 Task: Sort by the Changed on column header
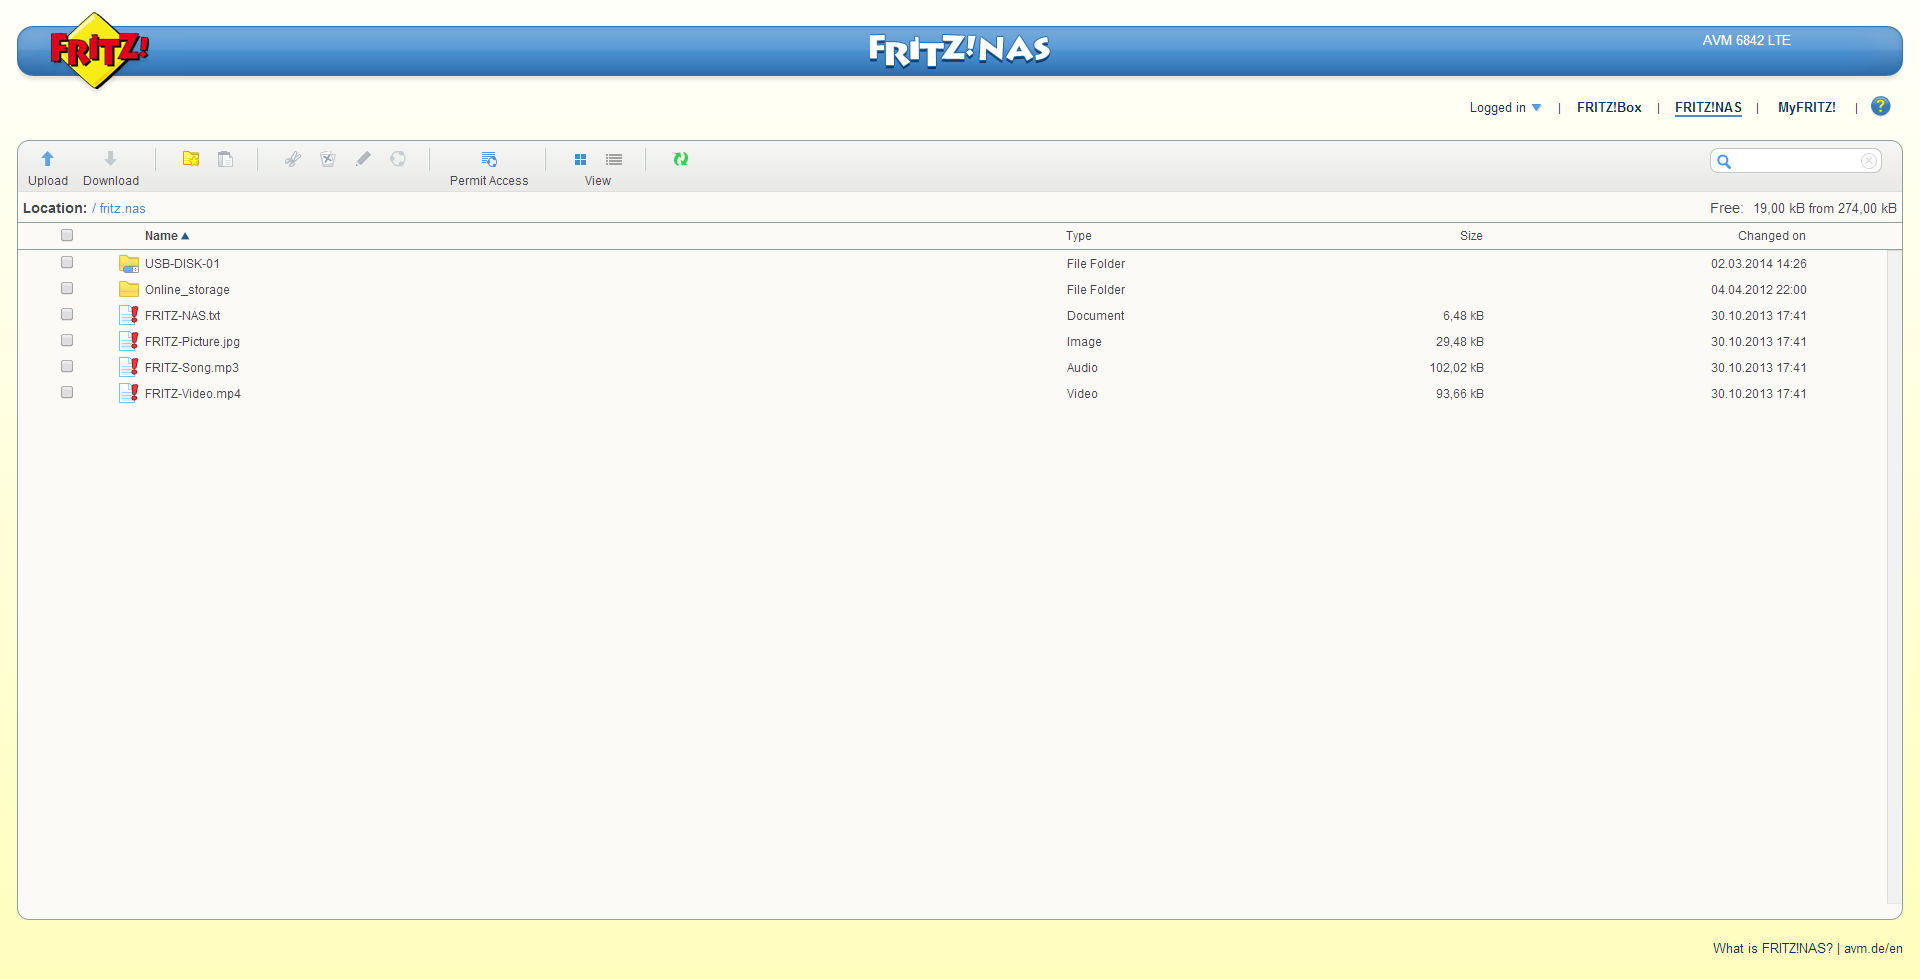point(1771,236)
